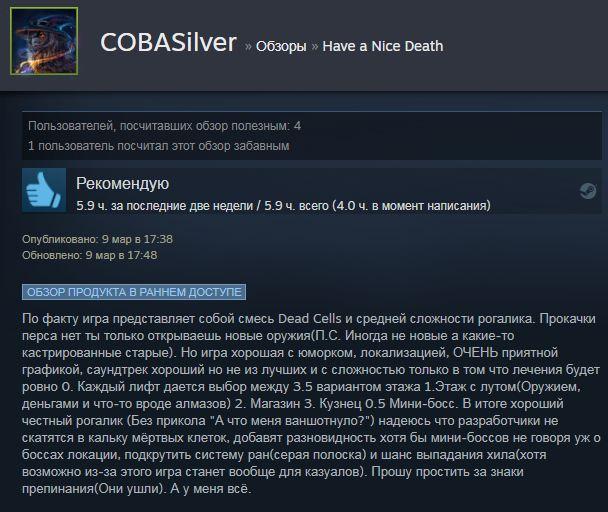608x512 pixels.
Task: Click the words Dead Cells in the review
Action: pos(310,319)
